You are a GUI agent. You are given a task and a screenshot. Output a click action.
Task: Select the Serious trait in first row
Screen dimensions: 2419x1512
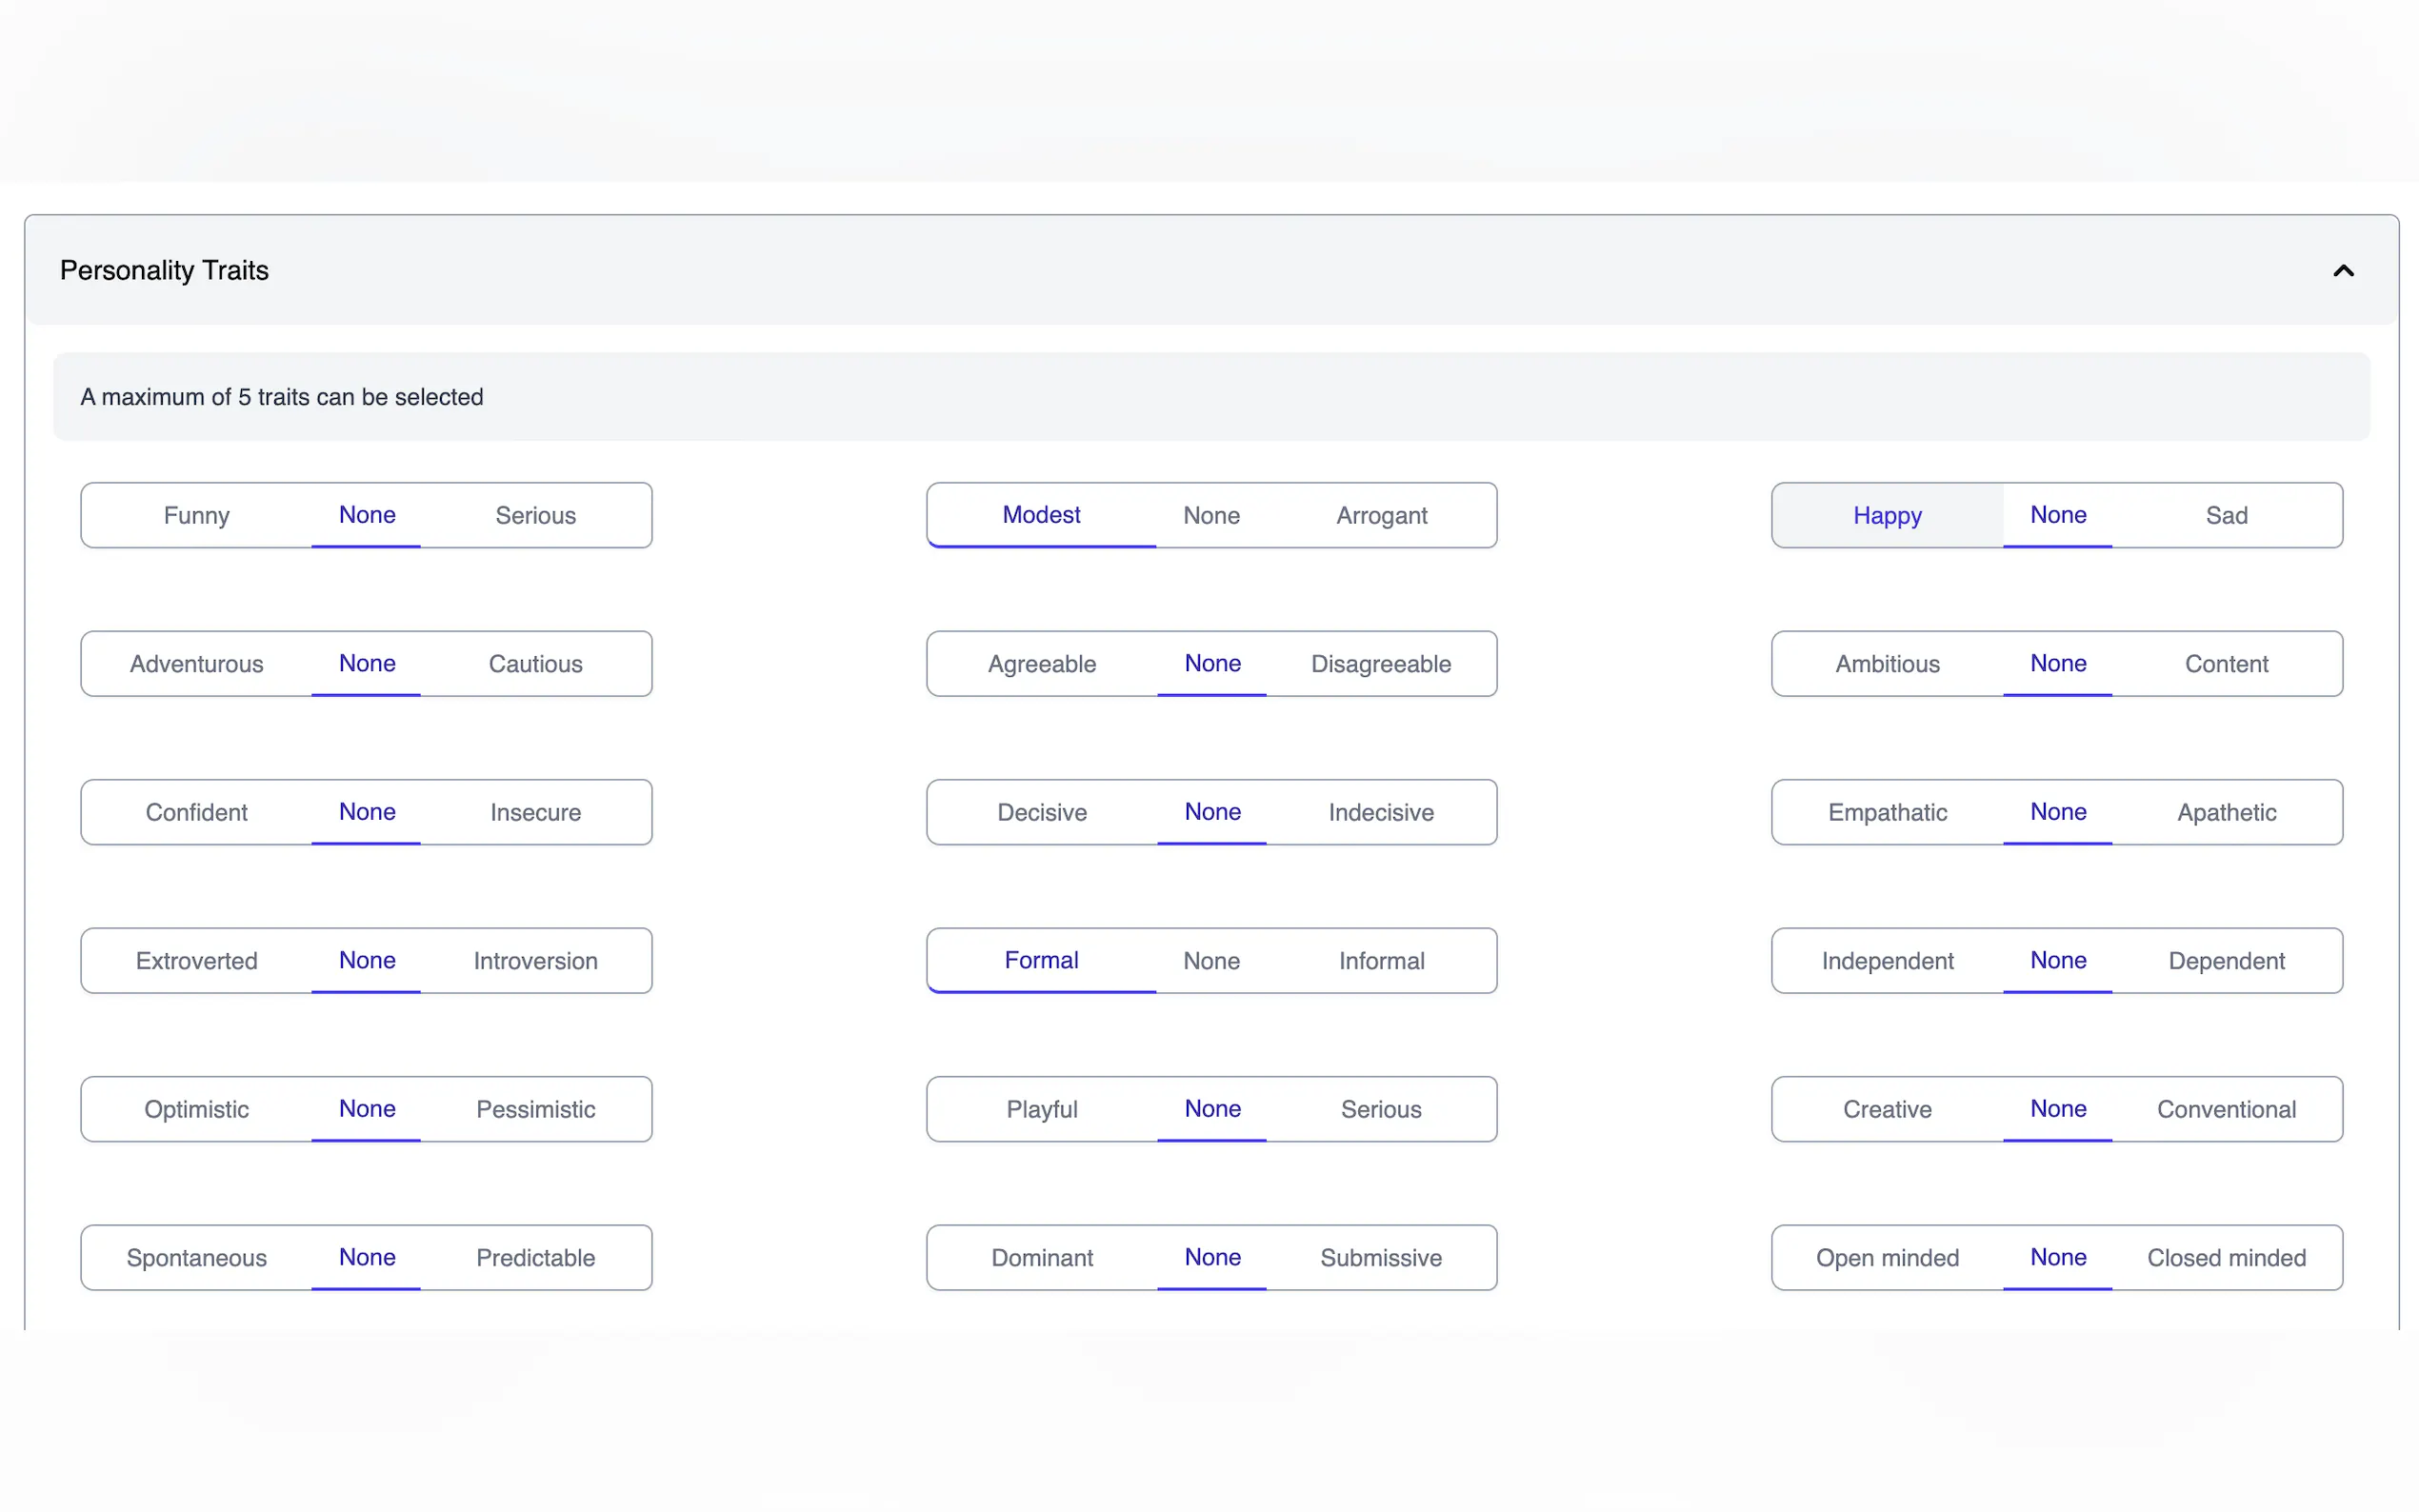click(535, 515)
